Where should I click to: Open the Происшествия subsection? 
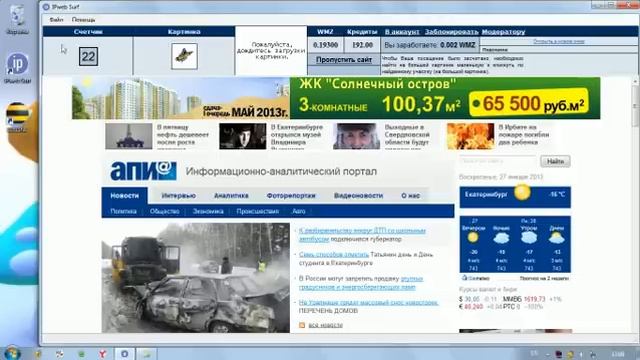pyautogui.click(x=258, y=211)
